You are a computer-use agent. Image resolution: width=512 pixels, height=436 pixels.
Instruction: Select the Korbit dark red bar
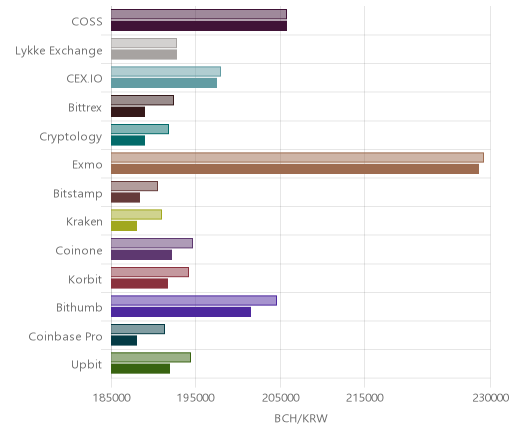pos(140,284)
